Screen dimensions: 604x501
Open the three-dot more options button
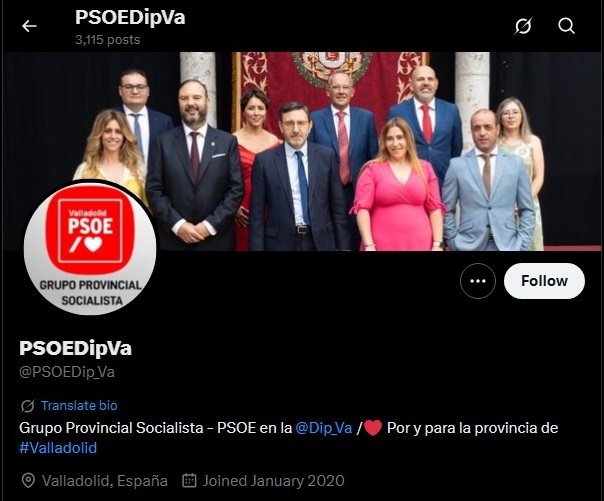(478, 281)
